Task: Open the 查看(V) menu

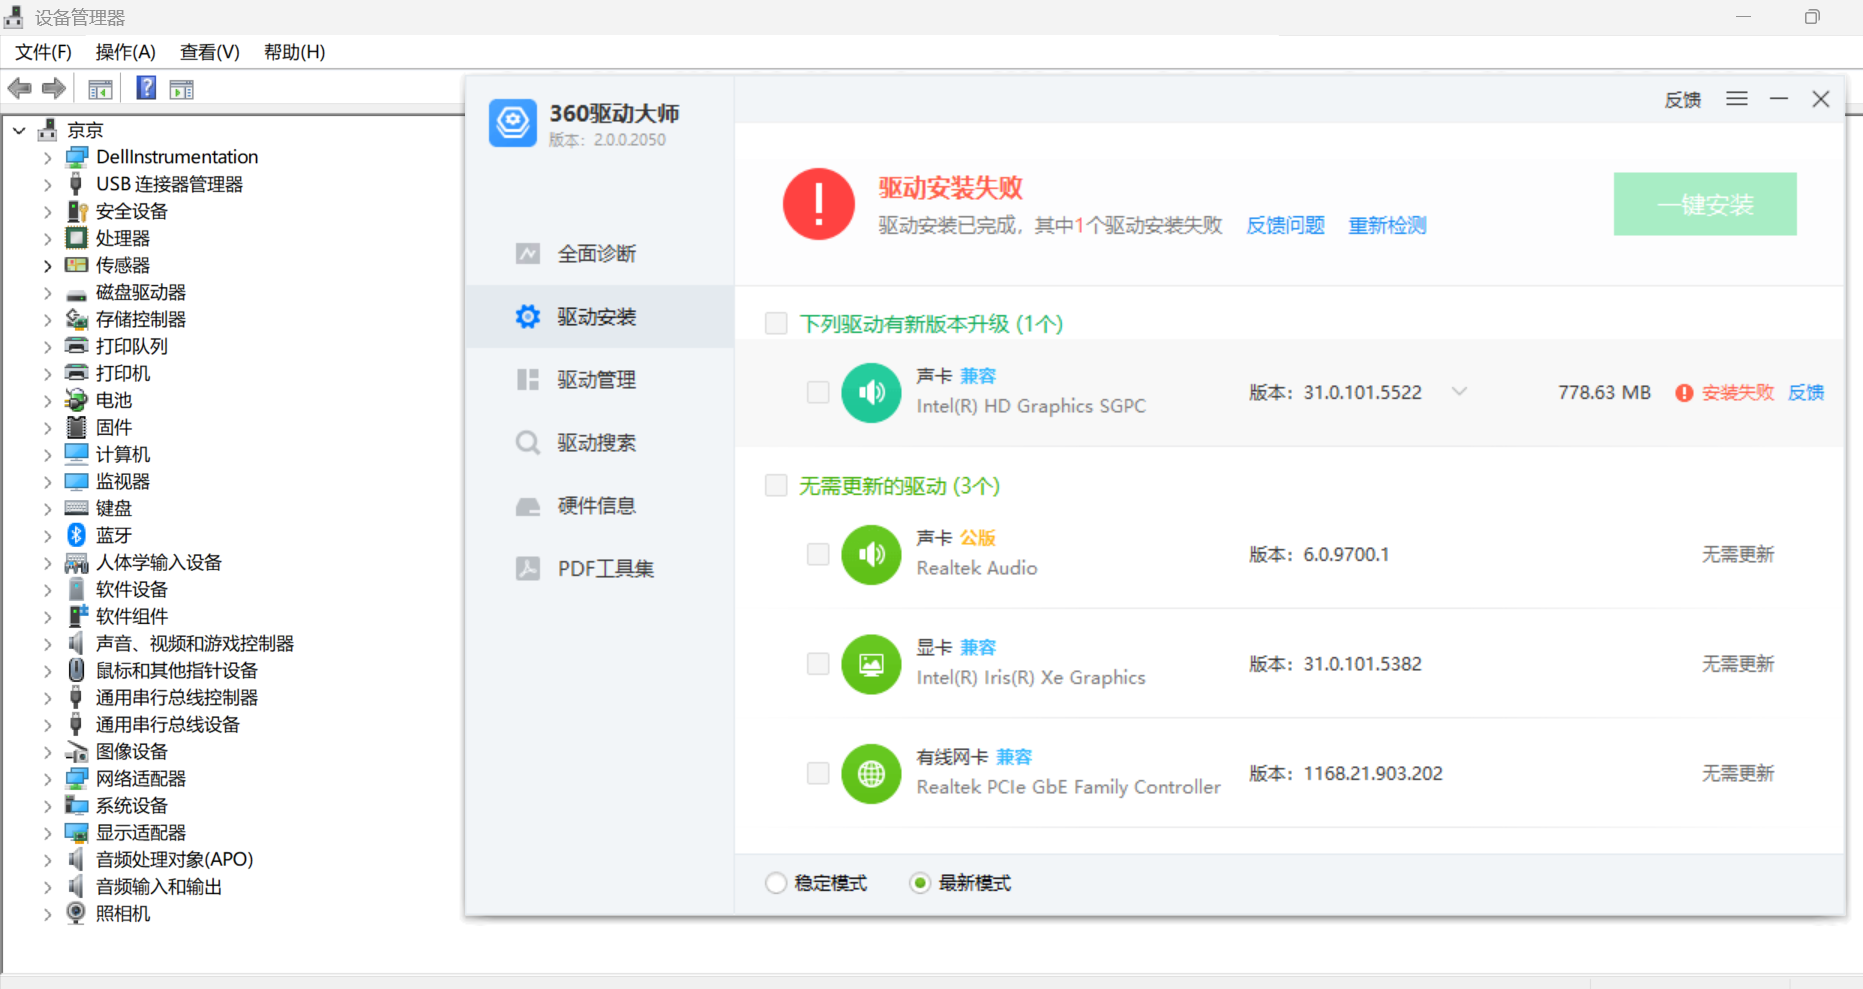Action: pyautogui.click(x=210, y=52)
